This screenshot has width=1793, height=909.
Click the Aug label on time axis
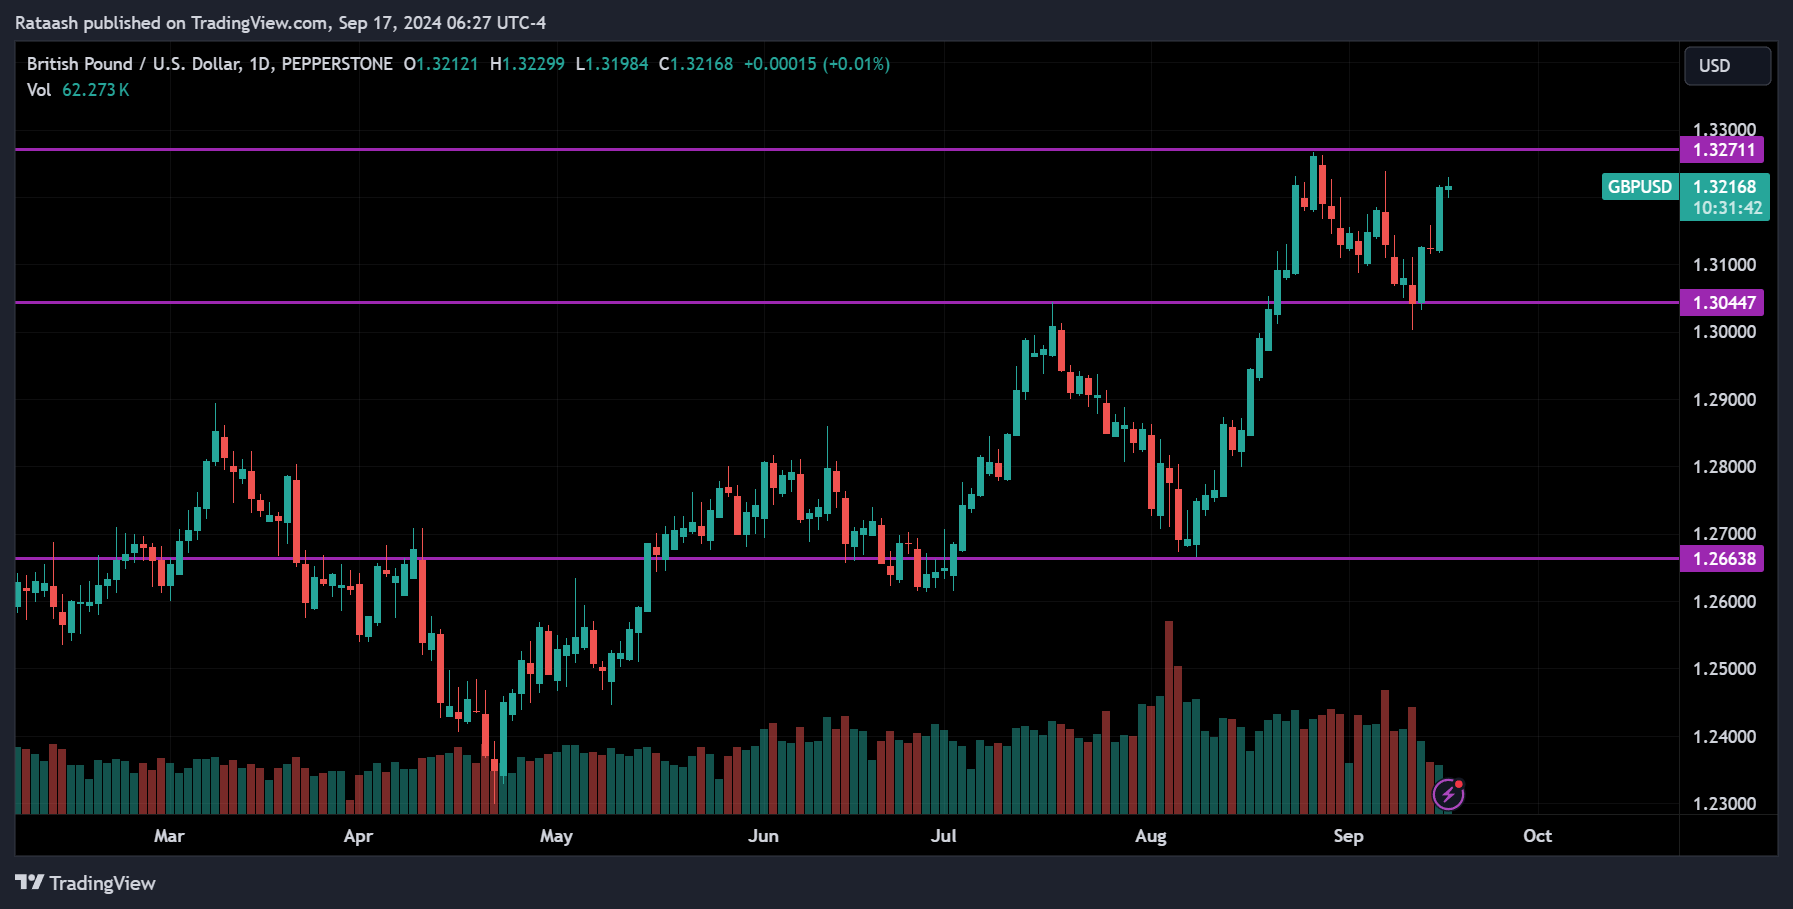click(1151, 836)
